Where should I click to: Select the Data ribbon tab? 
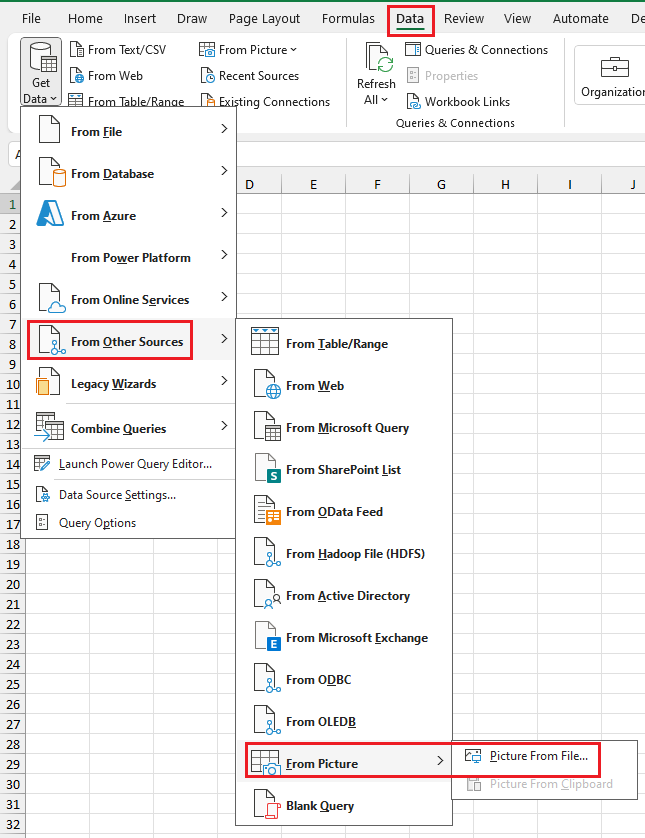(410, 20)
